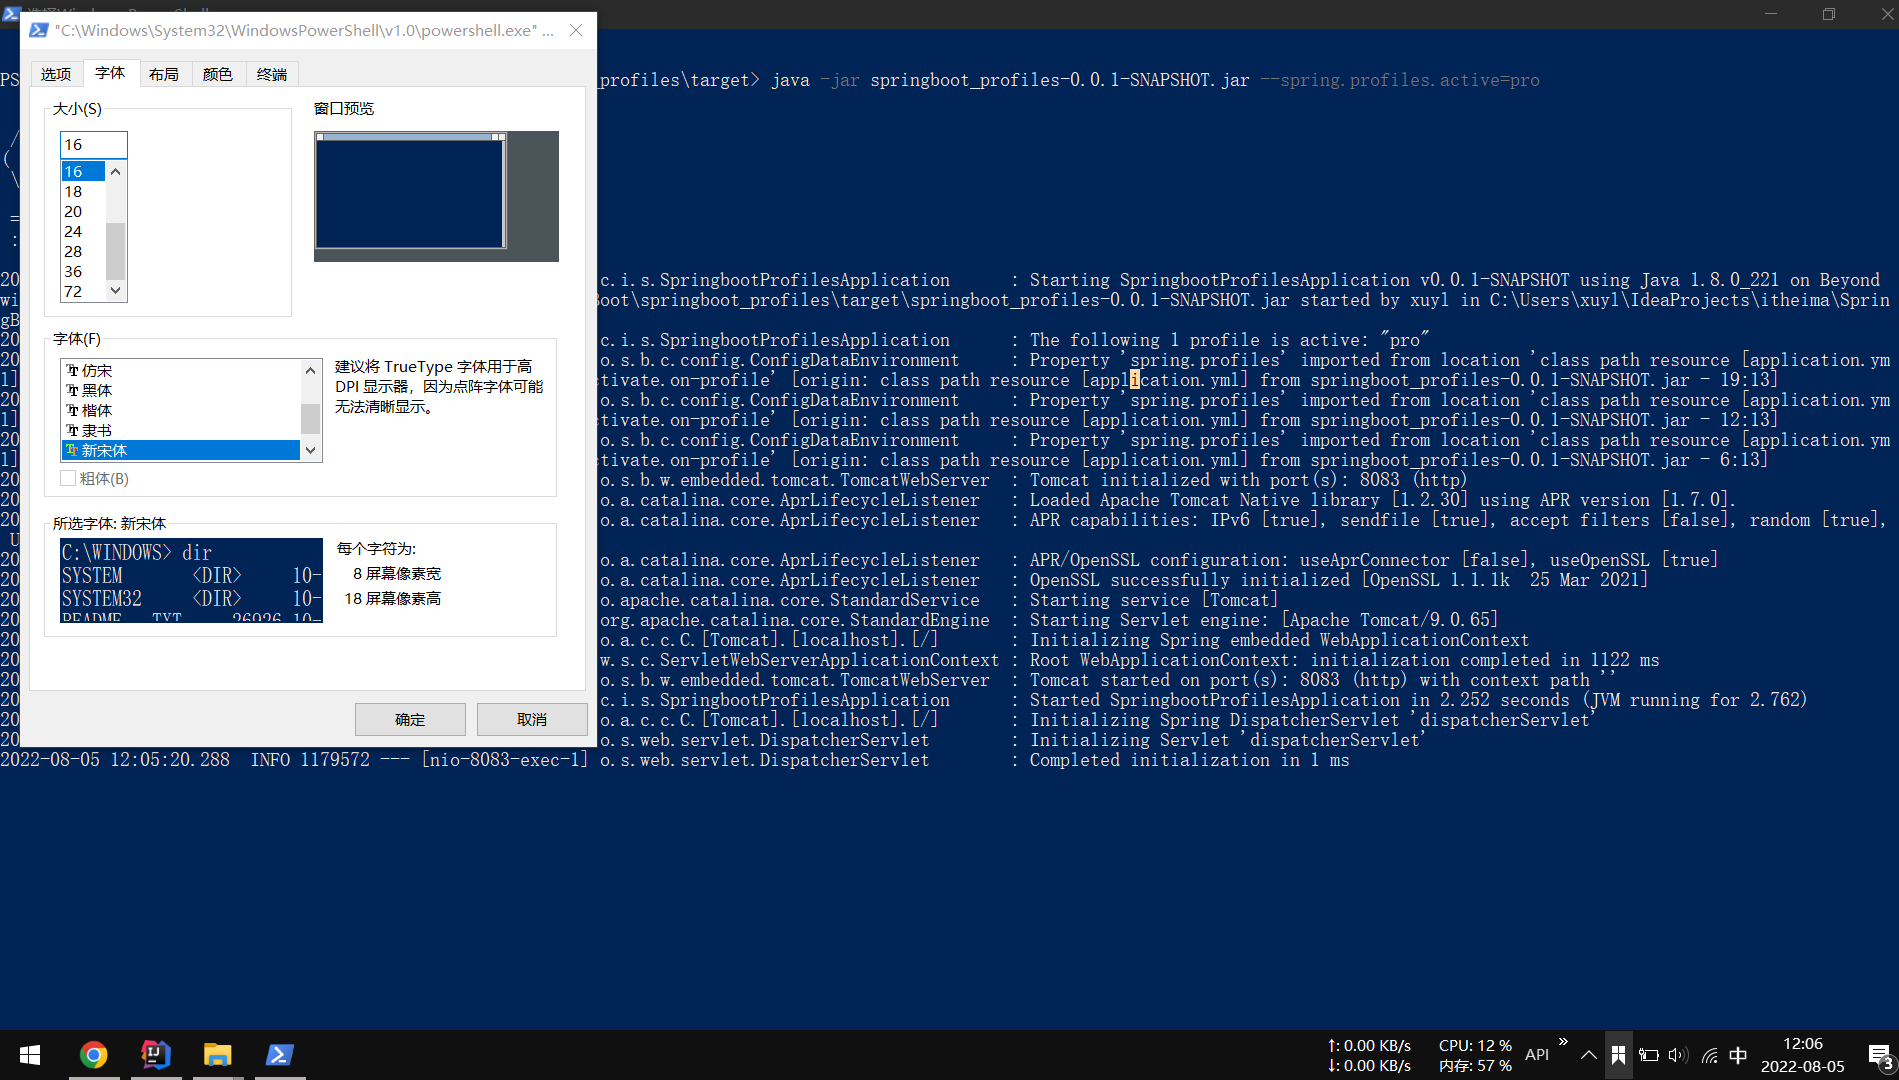
Task: Open the Windows Start menu
Action: coord(30,1055)
